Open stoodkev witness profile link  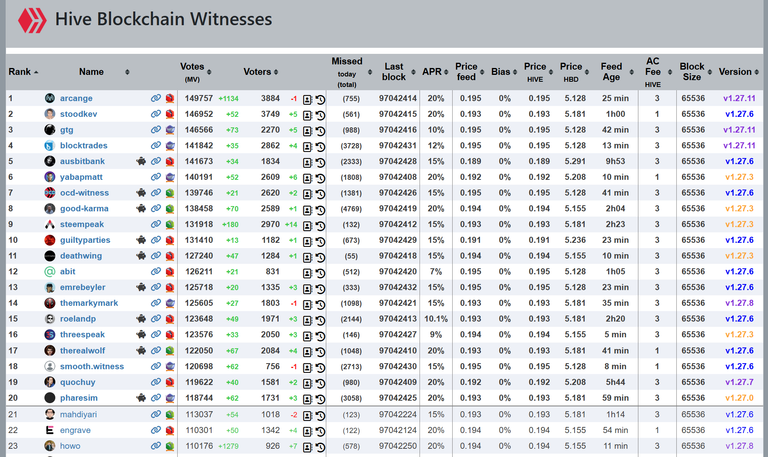point(78,114)
